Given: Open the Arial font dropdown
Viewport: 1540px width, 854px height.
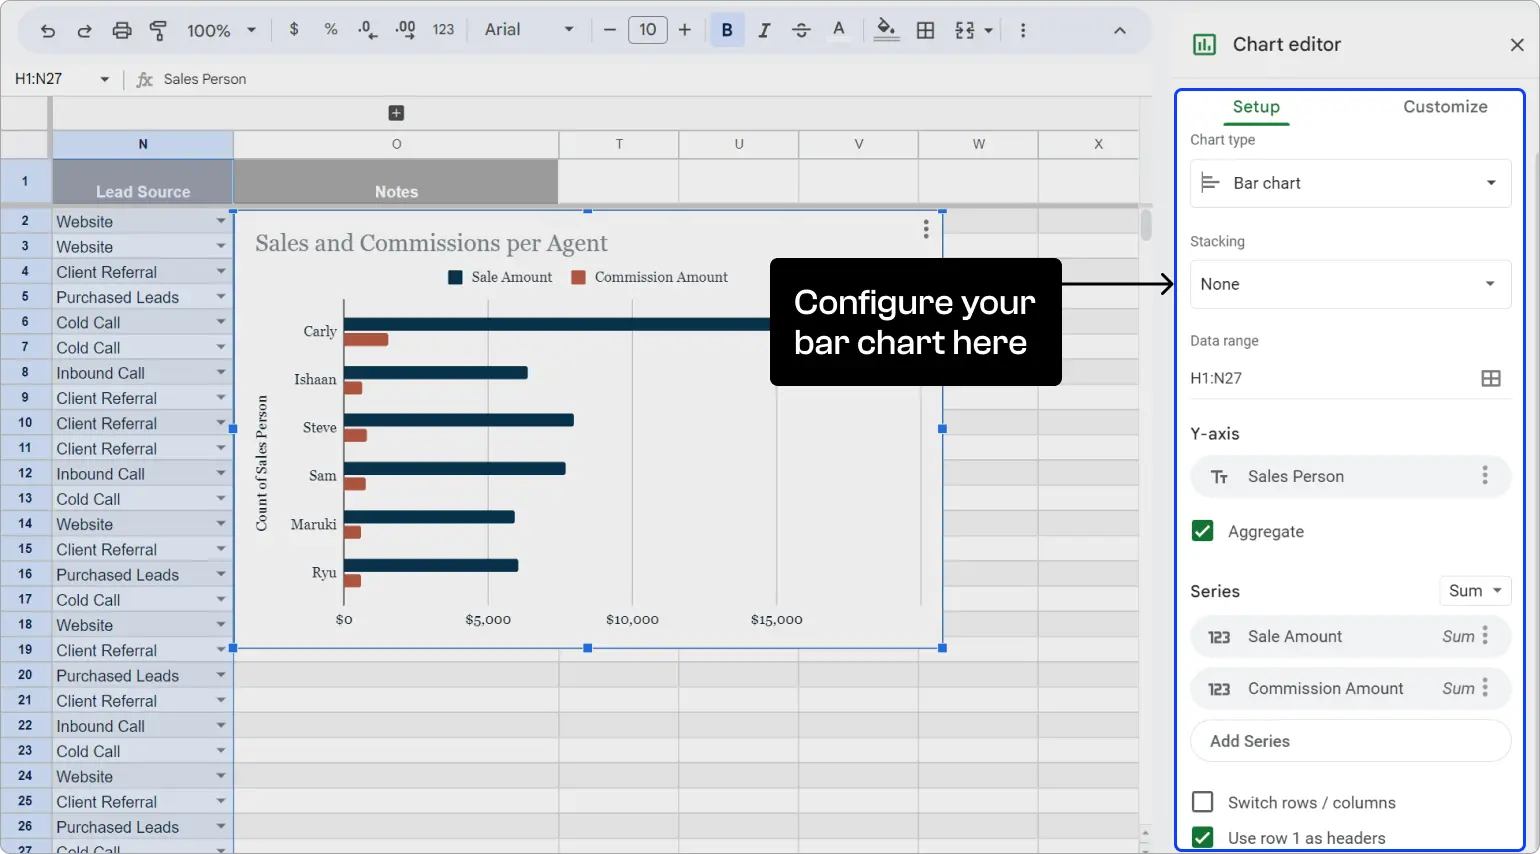Looking at the screenshot, I should [x=529, y=30].
